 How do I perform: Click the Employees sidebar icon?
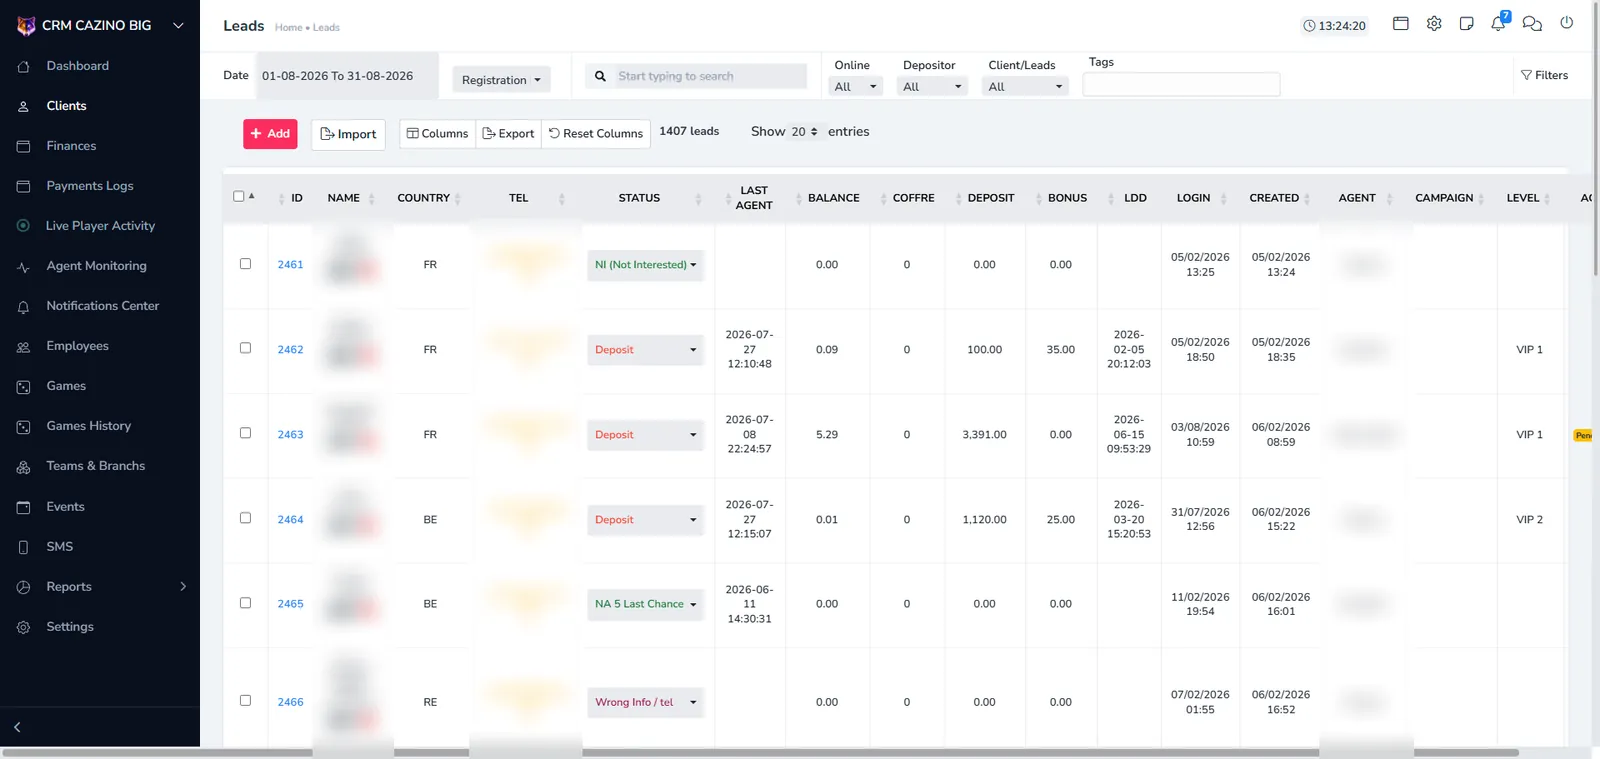pyautogui.click(x=23, y=347)
